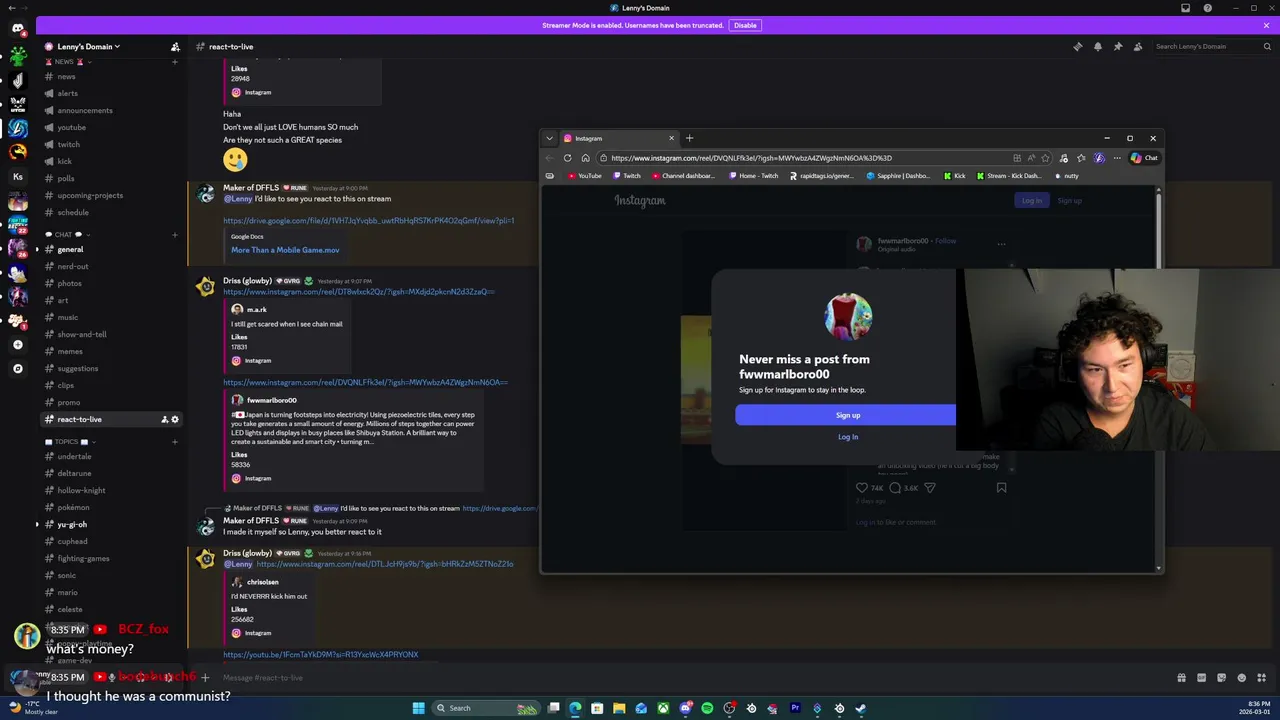Open the Ks server icon
This screenshot has width=1280, height=720.
pos(17,176)
